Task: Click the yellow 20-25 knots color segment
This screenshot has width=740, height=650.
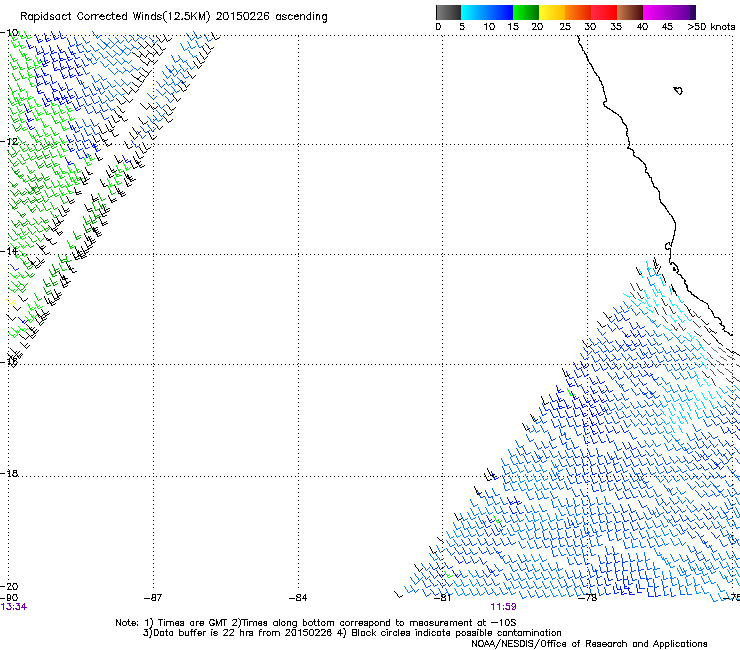Action: click(x=552, y=12)
